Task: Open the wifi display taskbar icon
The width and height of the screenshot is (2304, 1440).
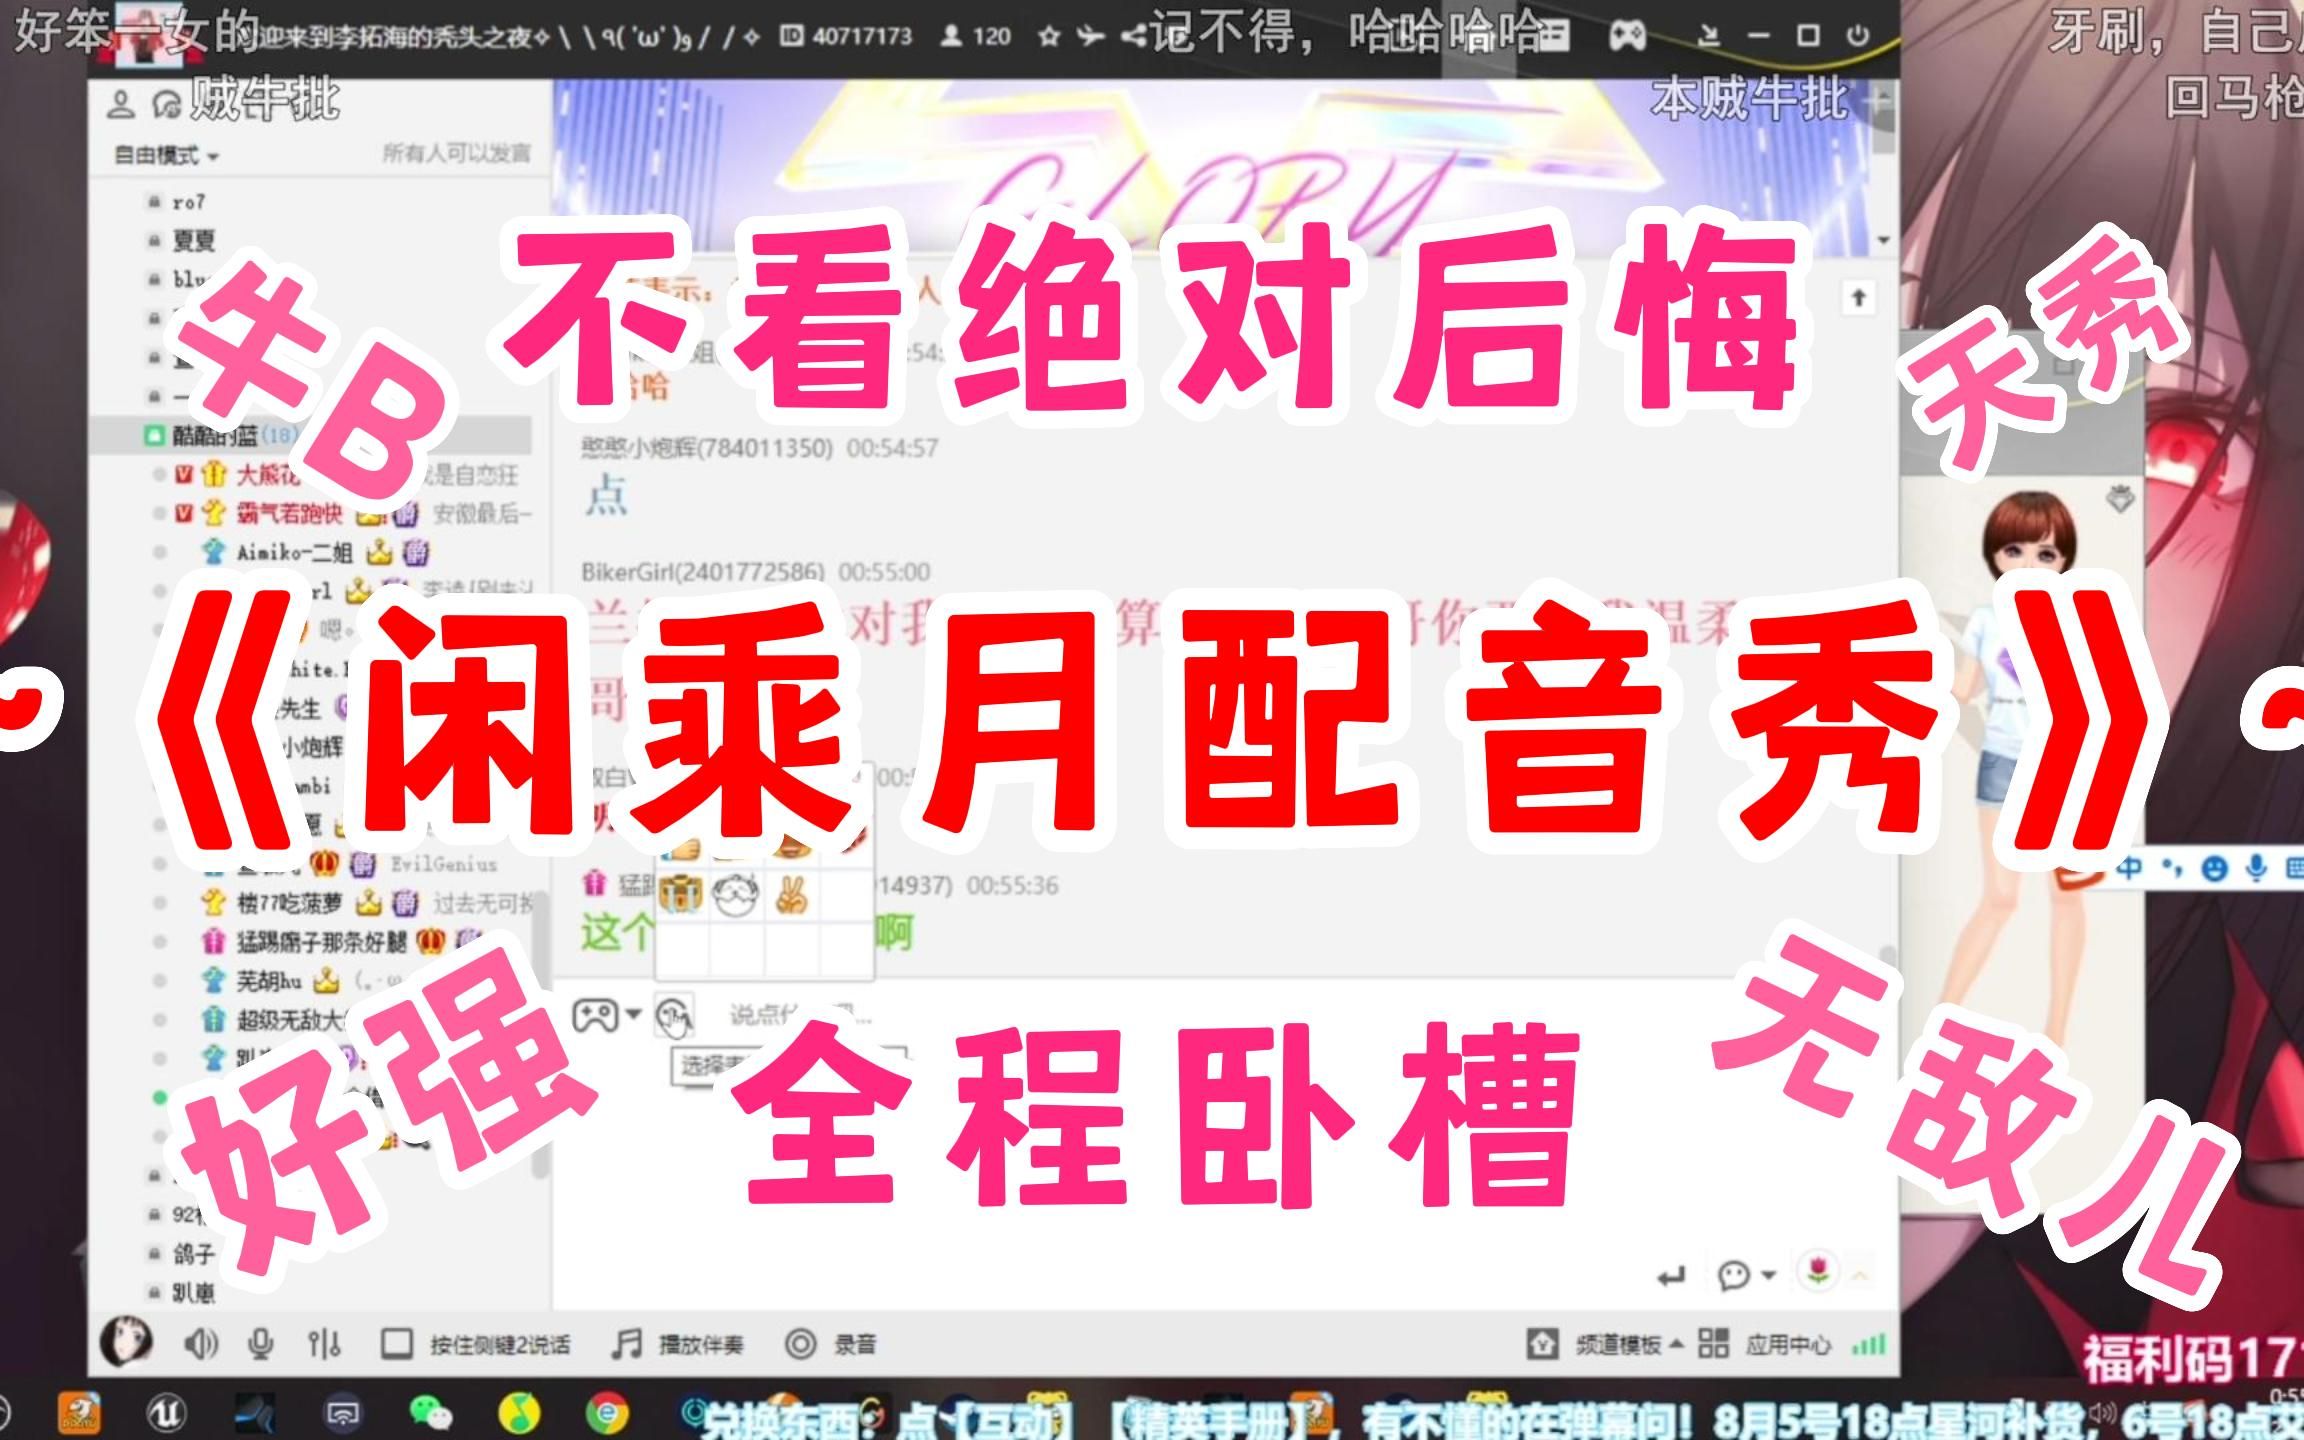Action: tap(343, 1413)
